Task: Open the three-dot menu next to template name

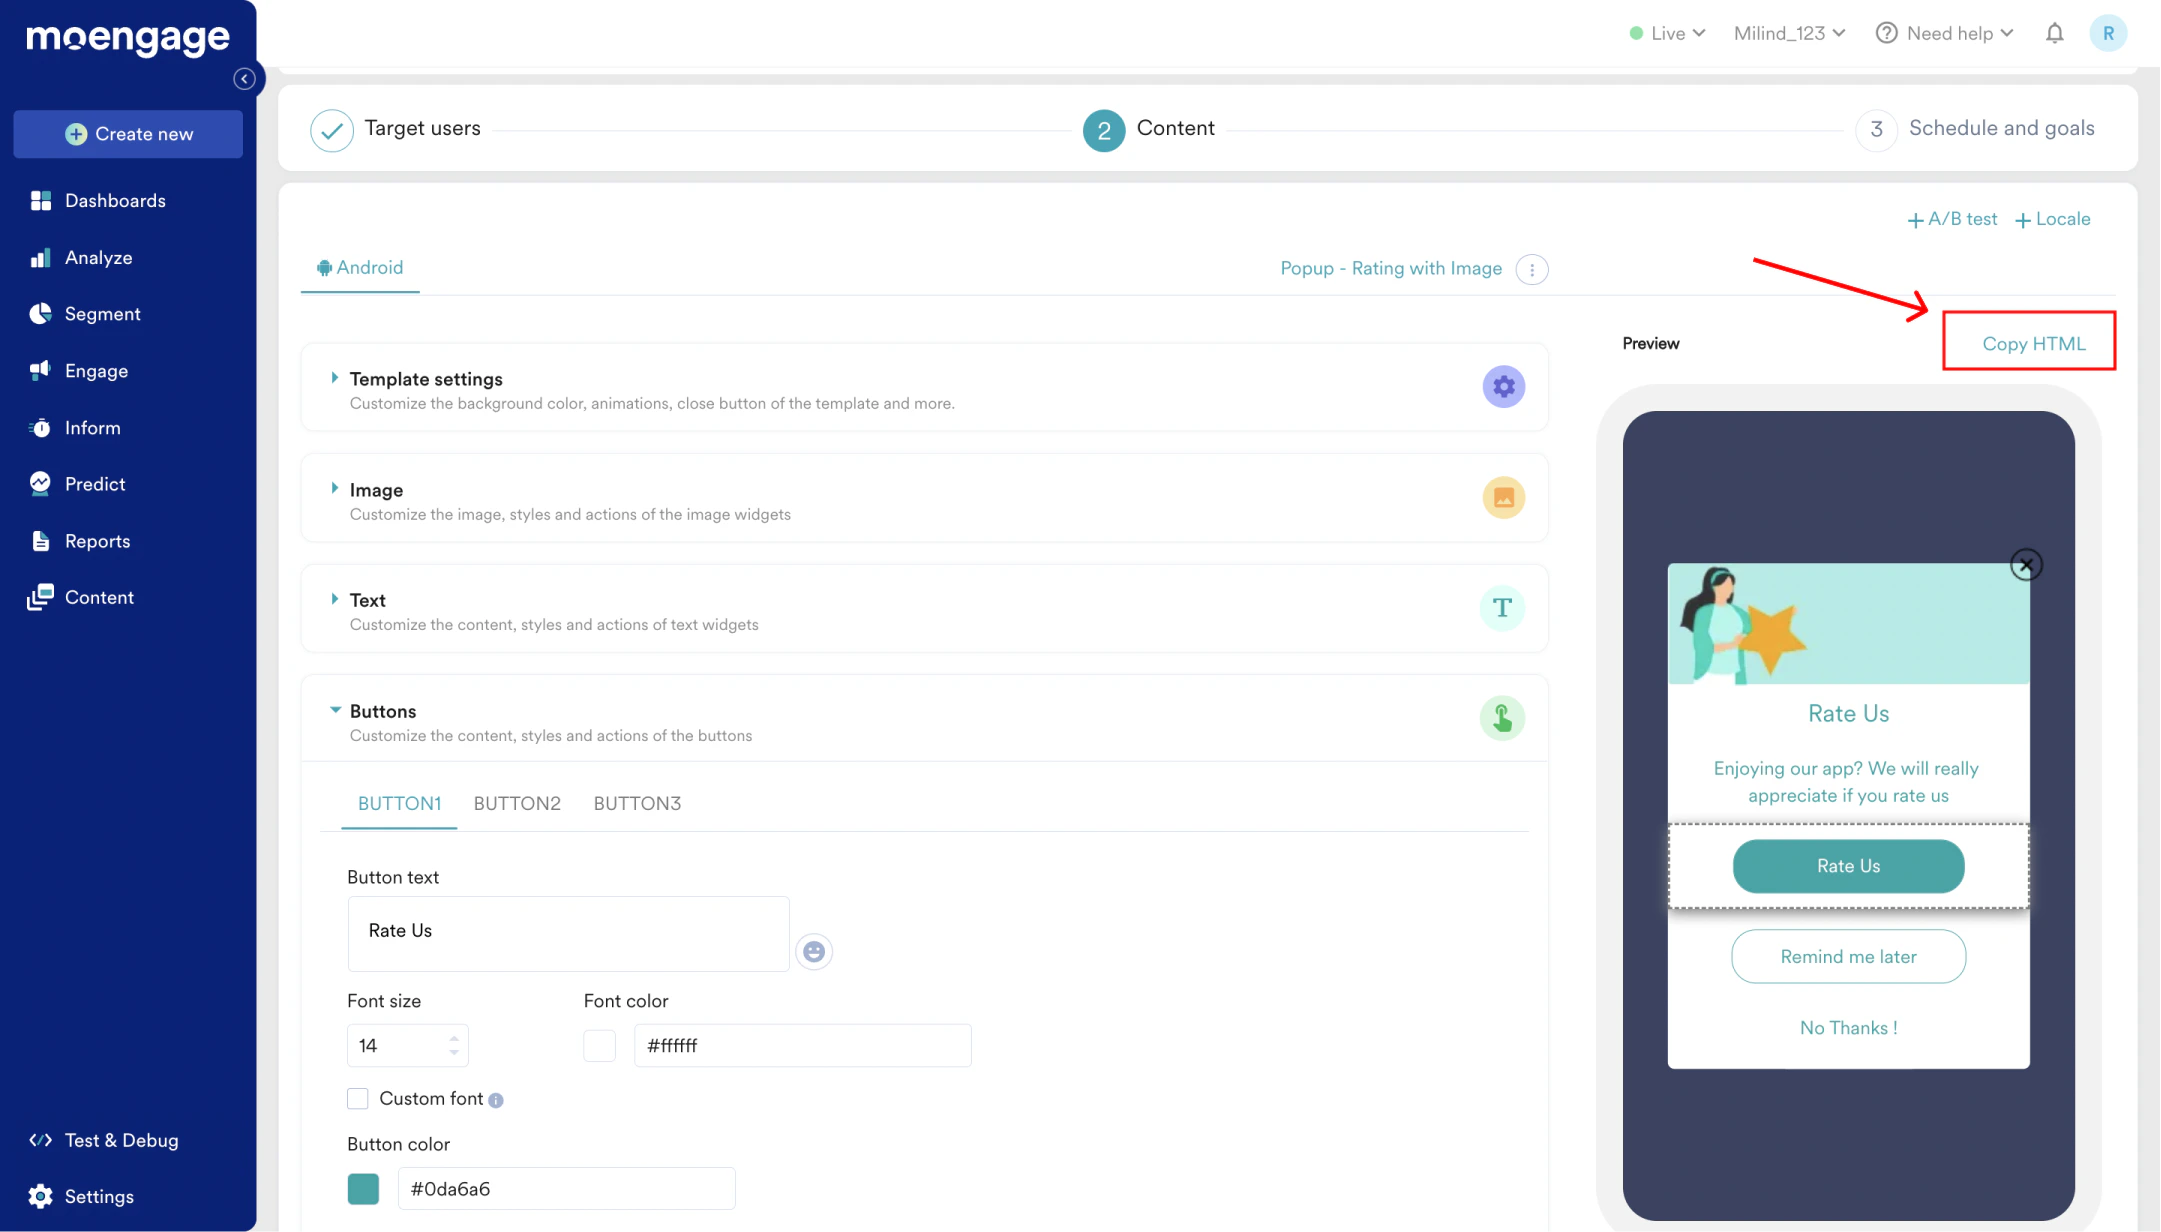Action: (1532, 269)
